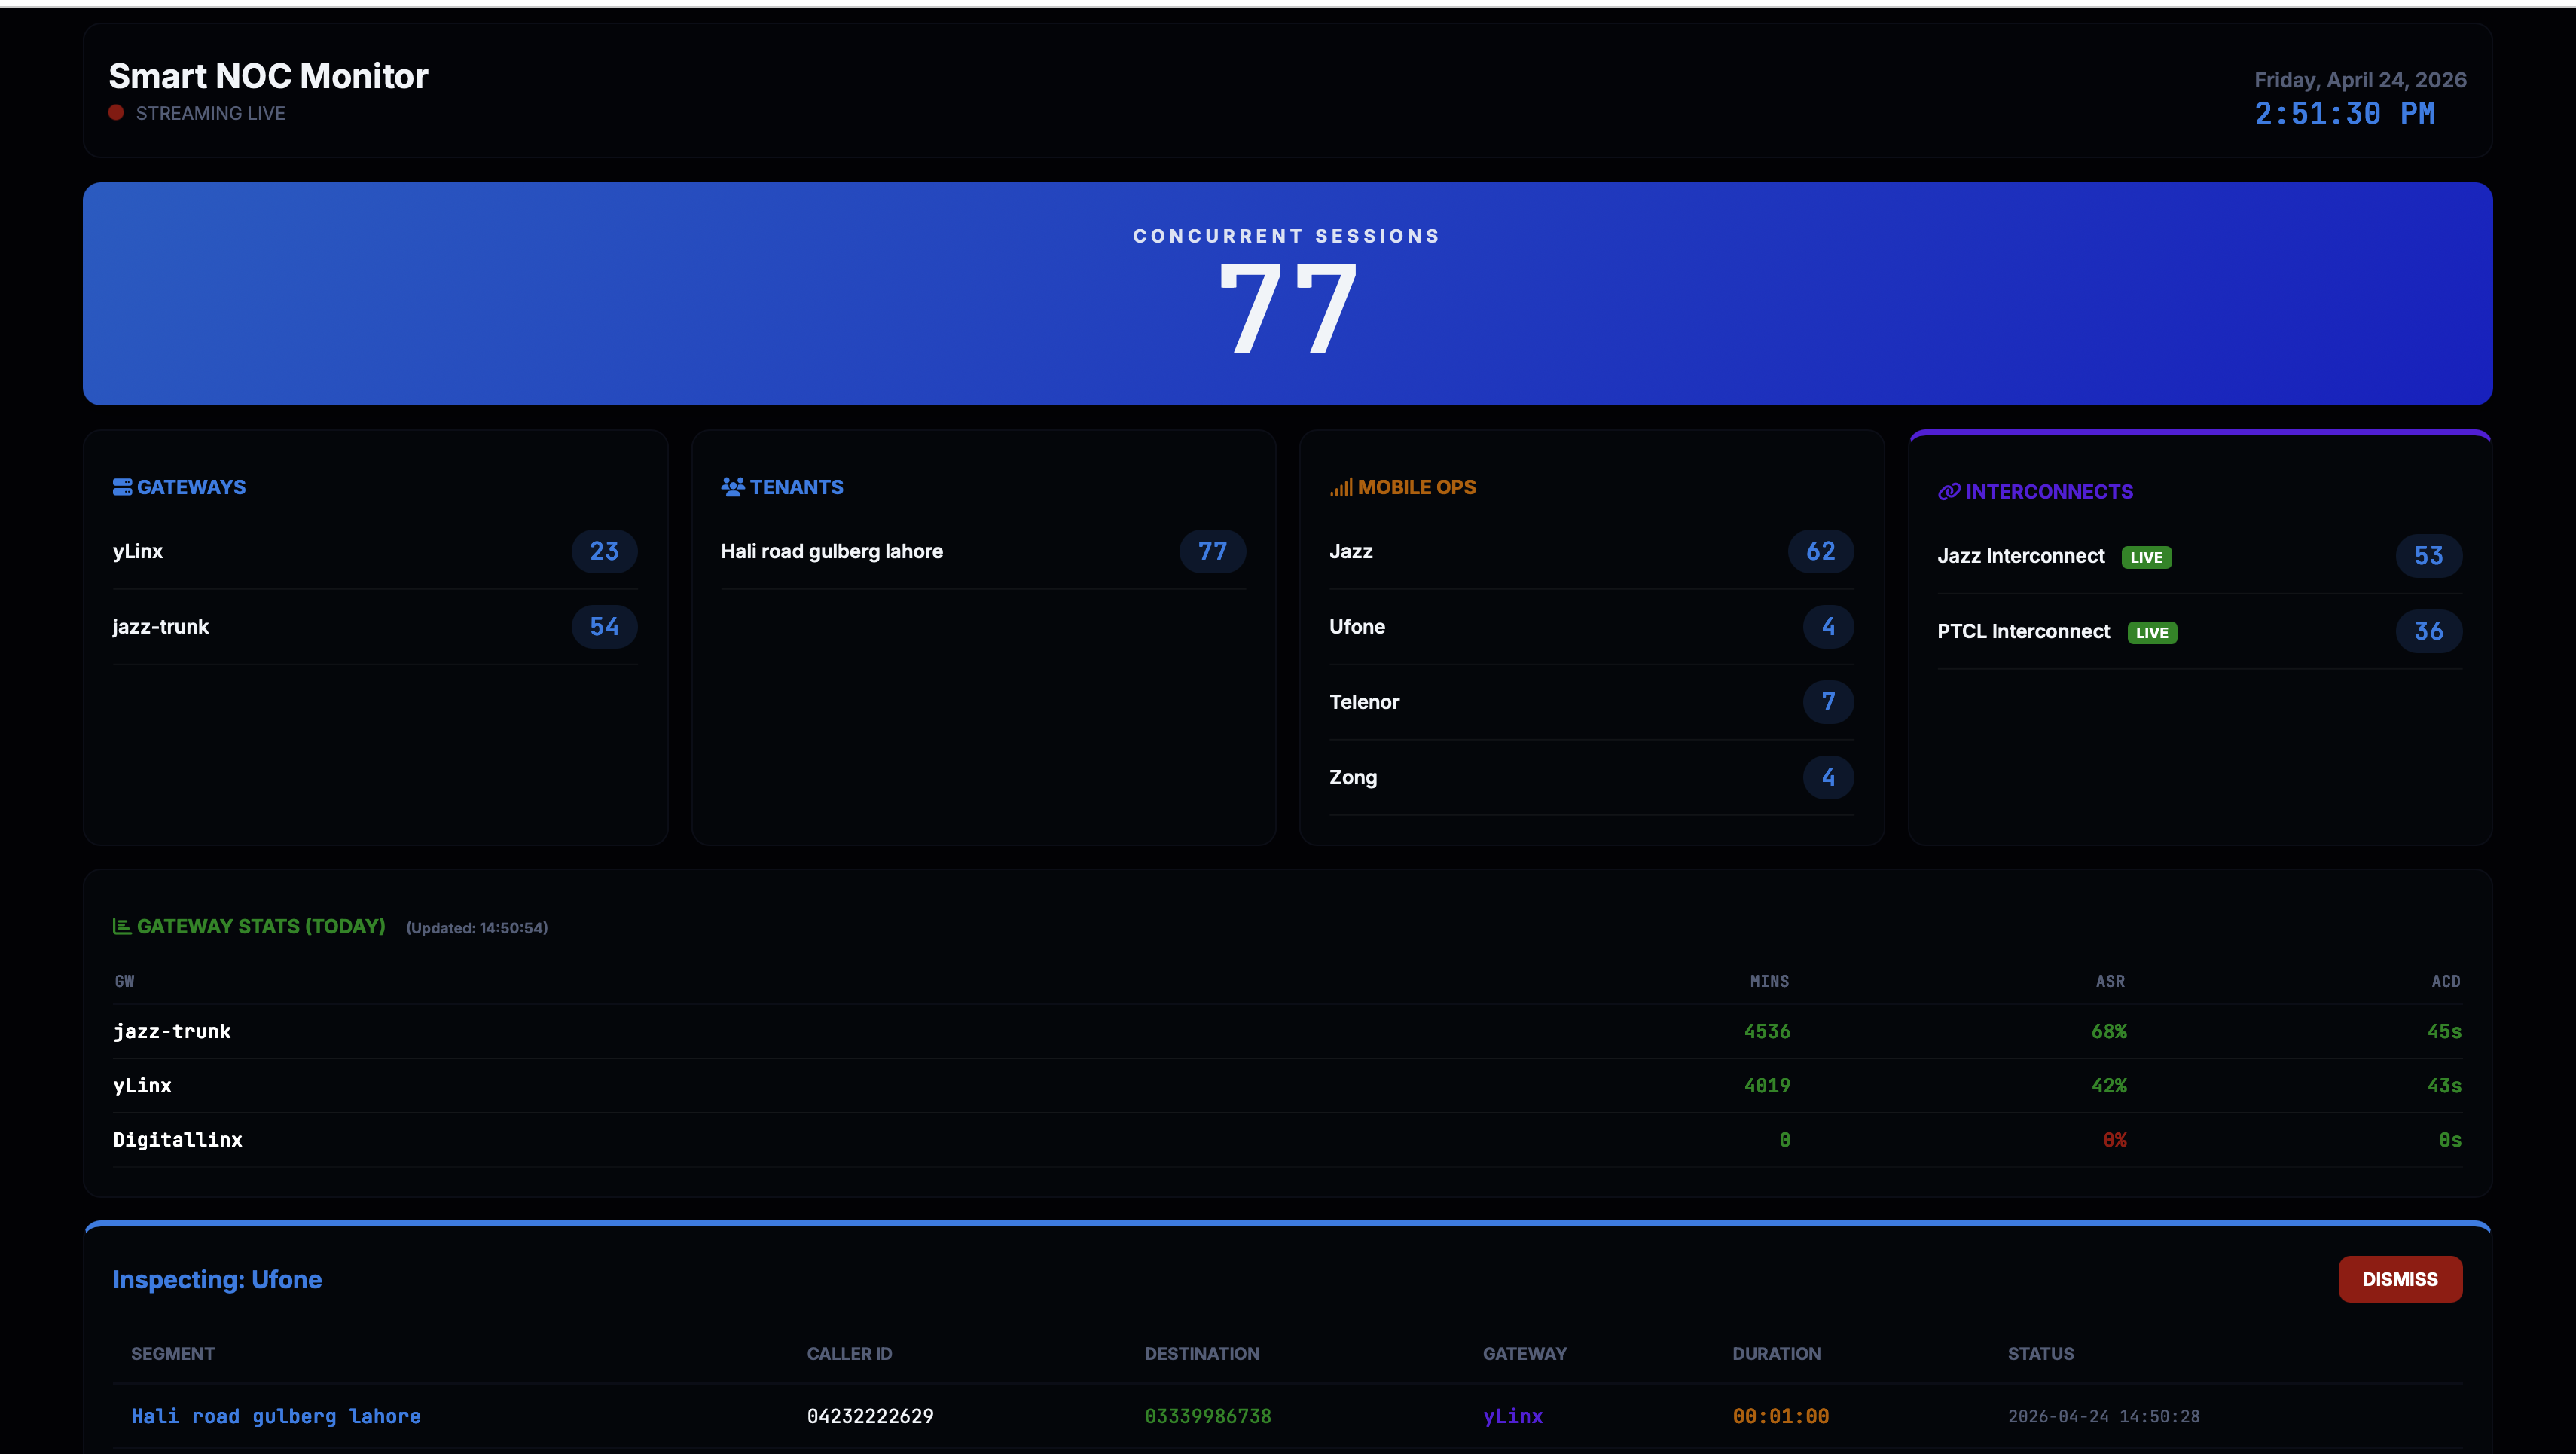This screenshot has width=2576, height=1454.
Task: Click the yLinx gateway link in call row
Action: click(x=1513, y=1416)
